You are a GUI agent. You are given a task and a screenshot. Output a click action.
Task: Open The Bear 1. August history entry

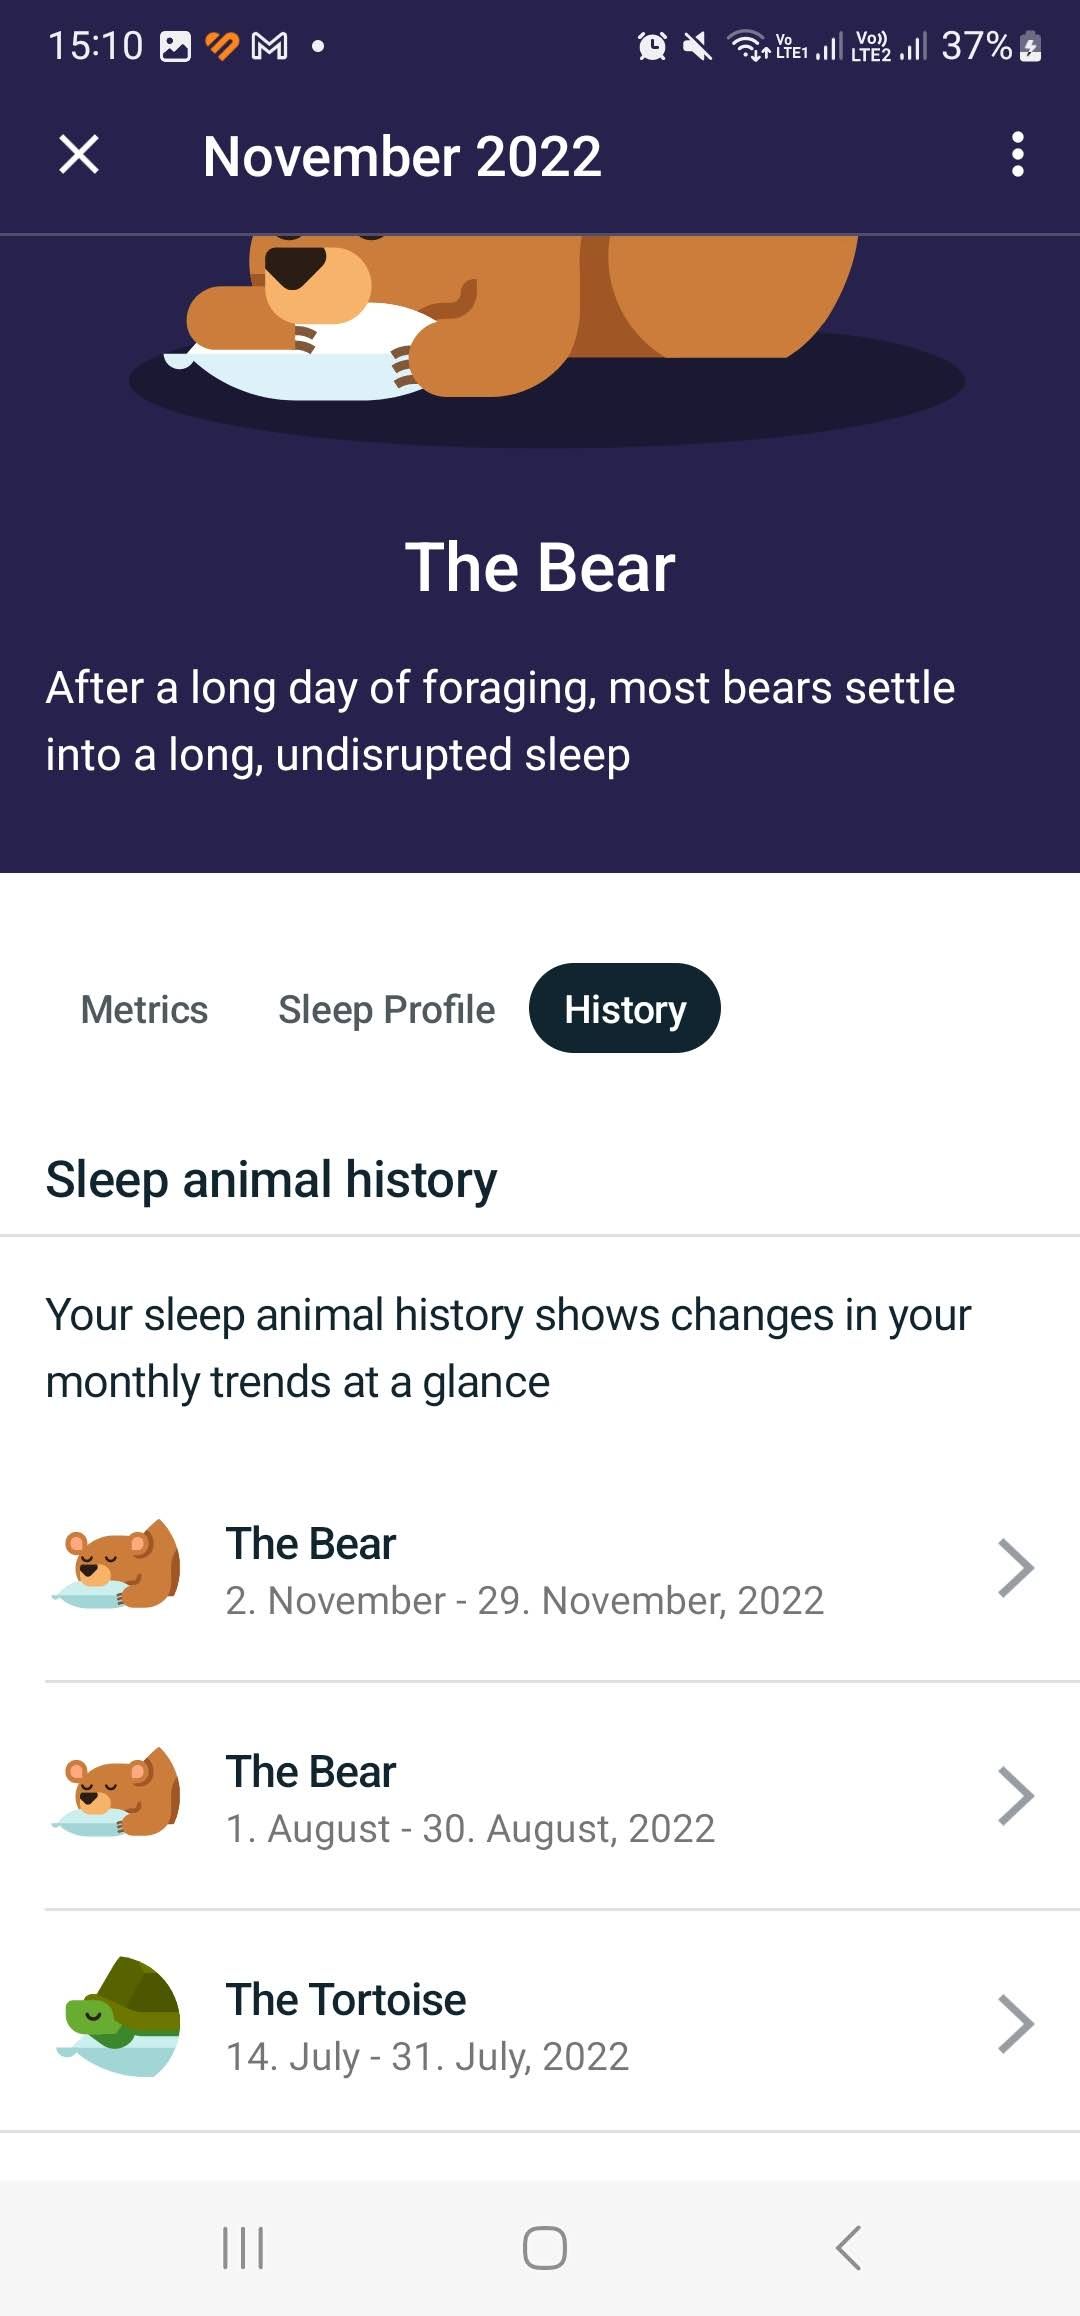pyautogui.click(x=470, y=1798)
